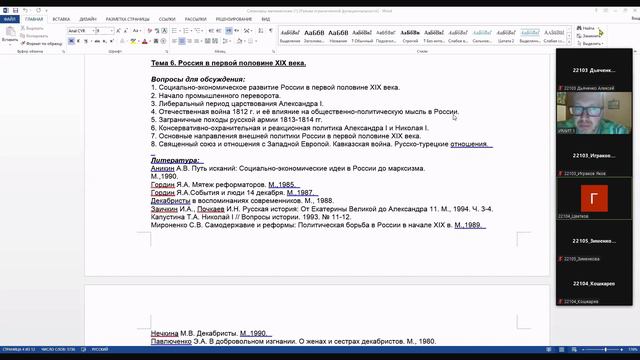This screenshot has width=640, height=360.
Task: Click the decrease font size icon
Action: [x=126, y=31]
